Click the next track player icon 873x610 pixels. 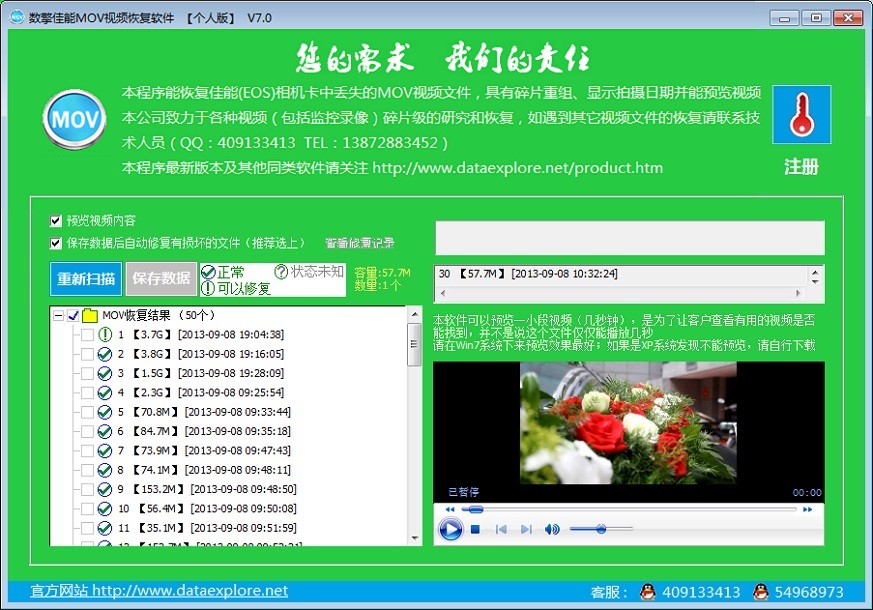(x=526, y=529)
